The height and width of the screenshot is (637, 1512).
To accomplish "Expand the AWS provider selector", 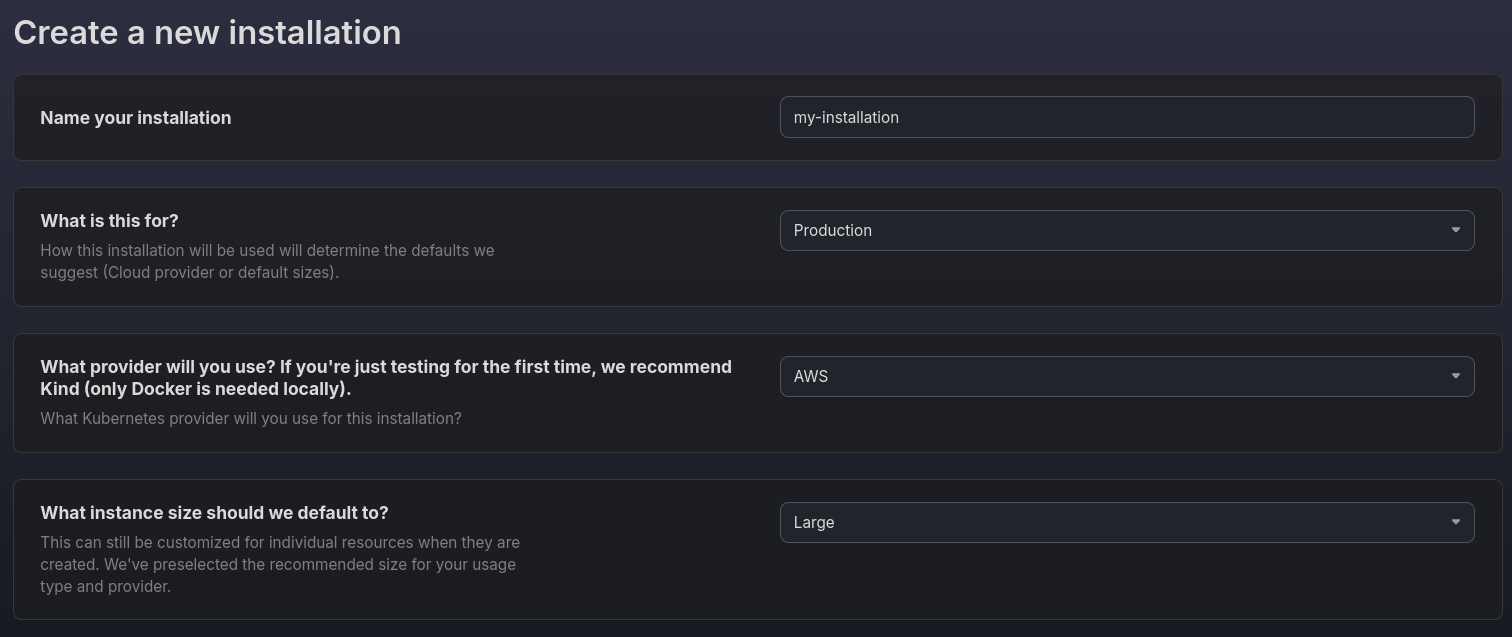I will (1127, 376).
